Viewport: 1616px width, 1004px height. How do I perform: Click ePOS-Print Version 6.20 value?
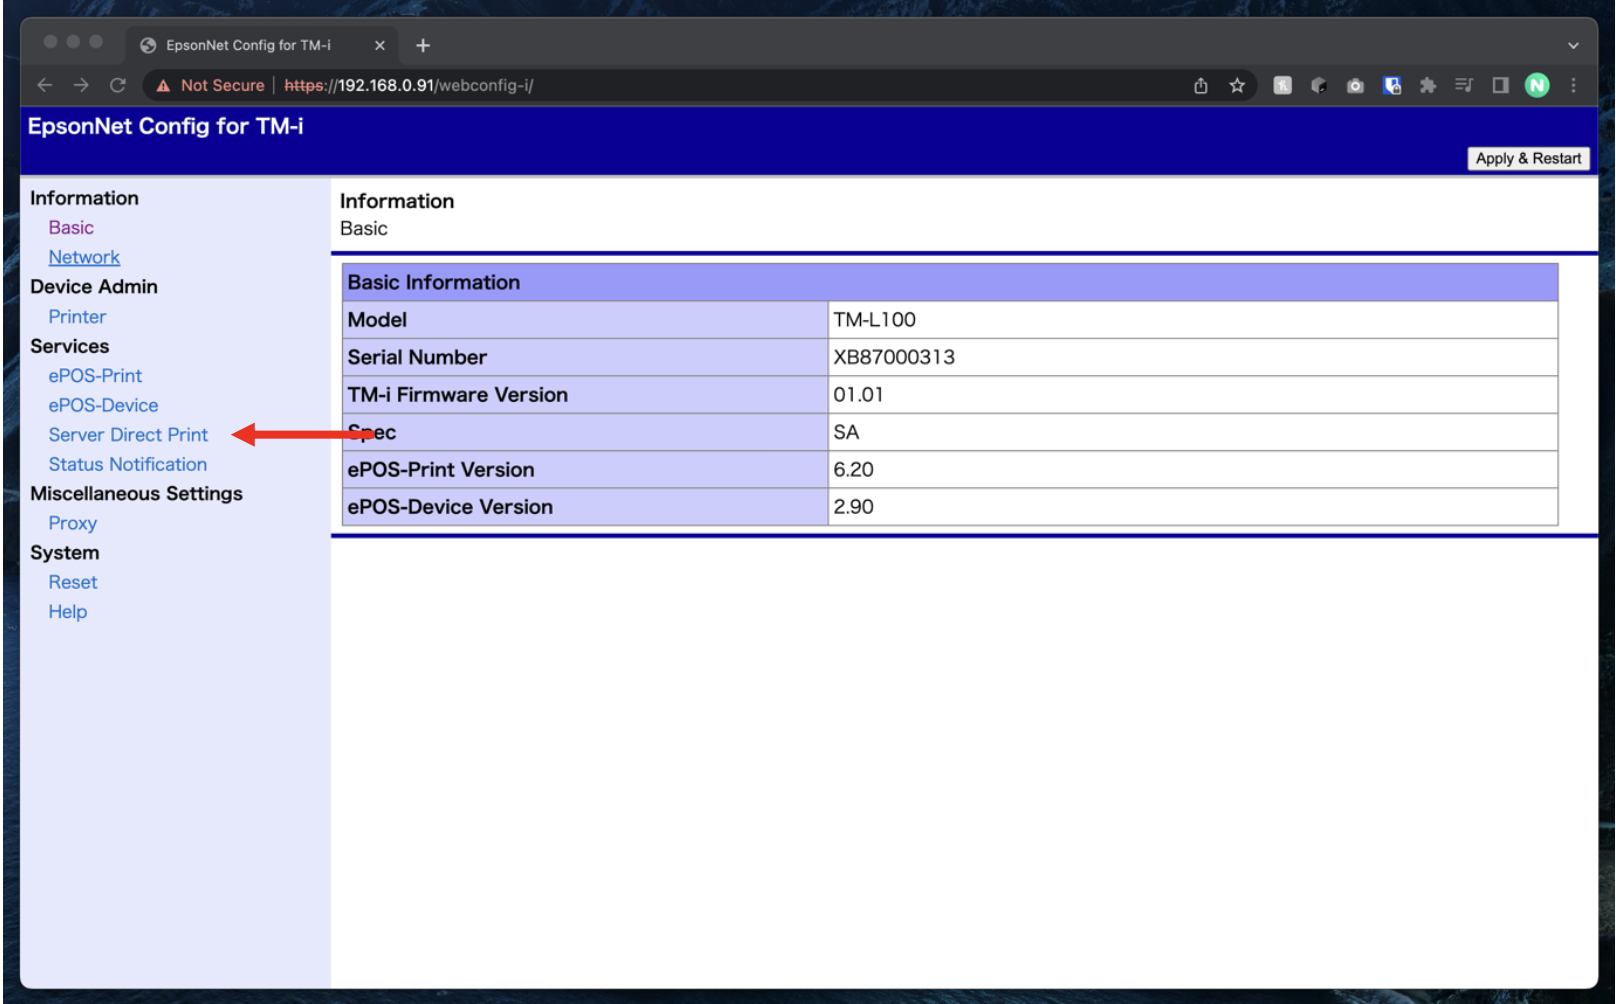(853, 470)
